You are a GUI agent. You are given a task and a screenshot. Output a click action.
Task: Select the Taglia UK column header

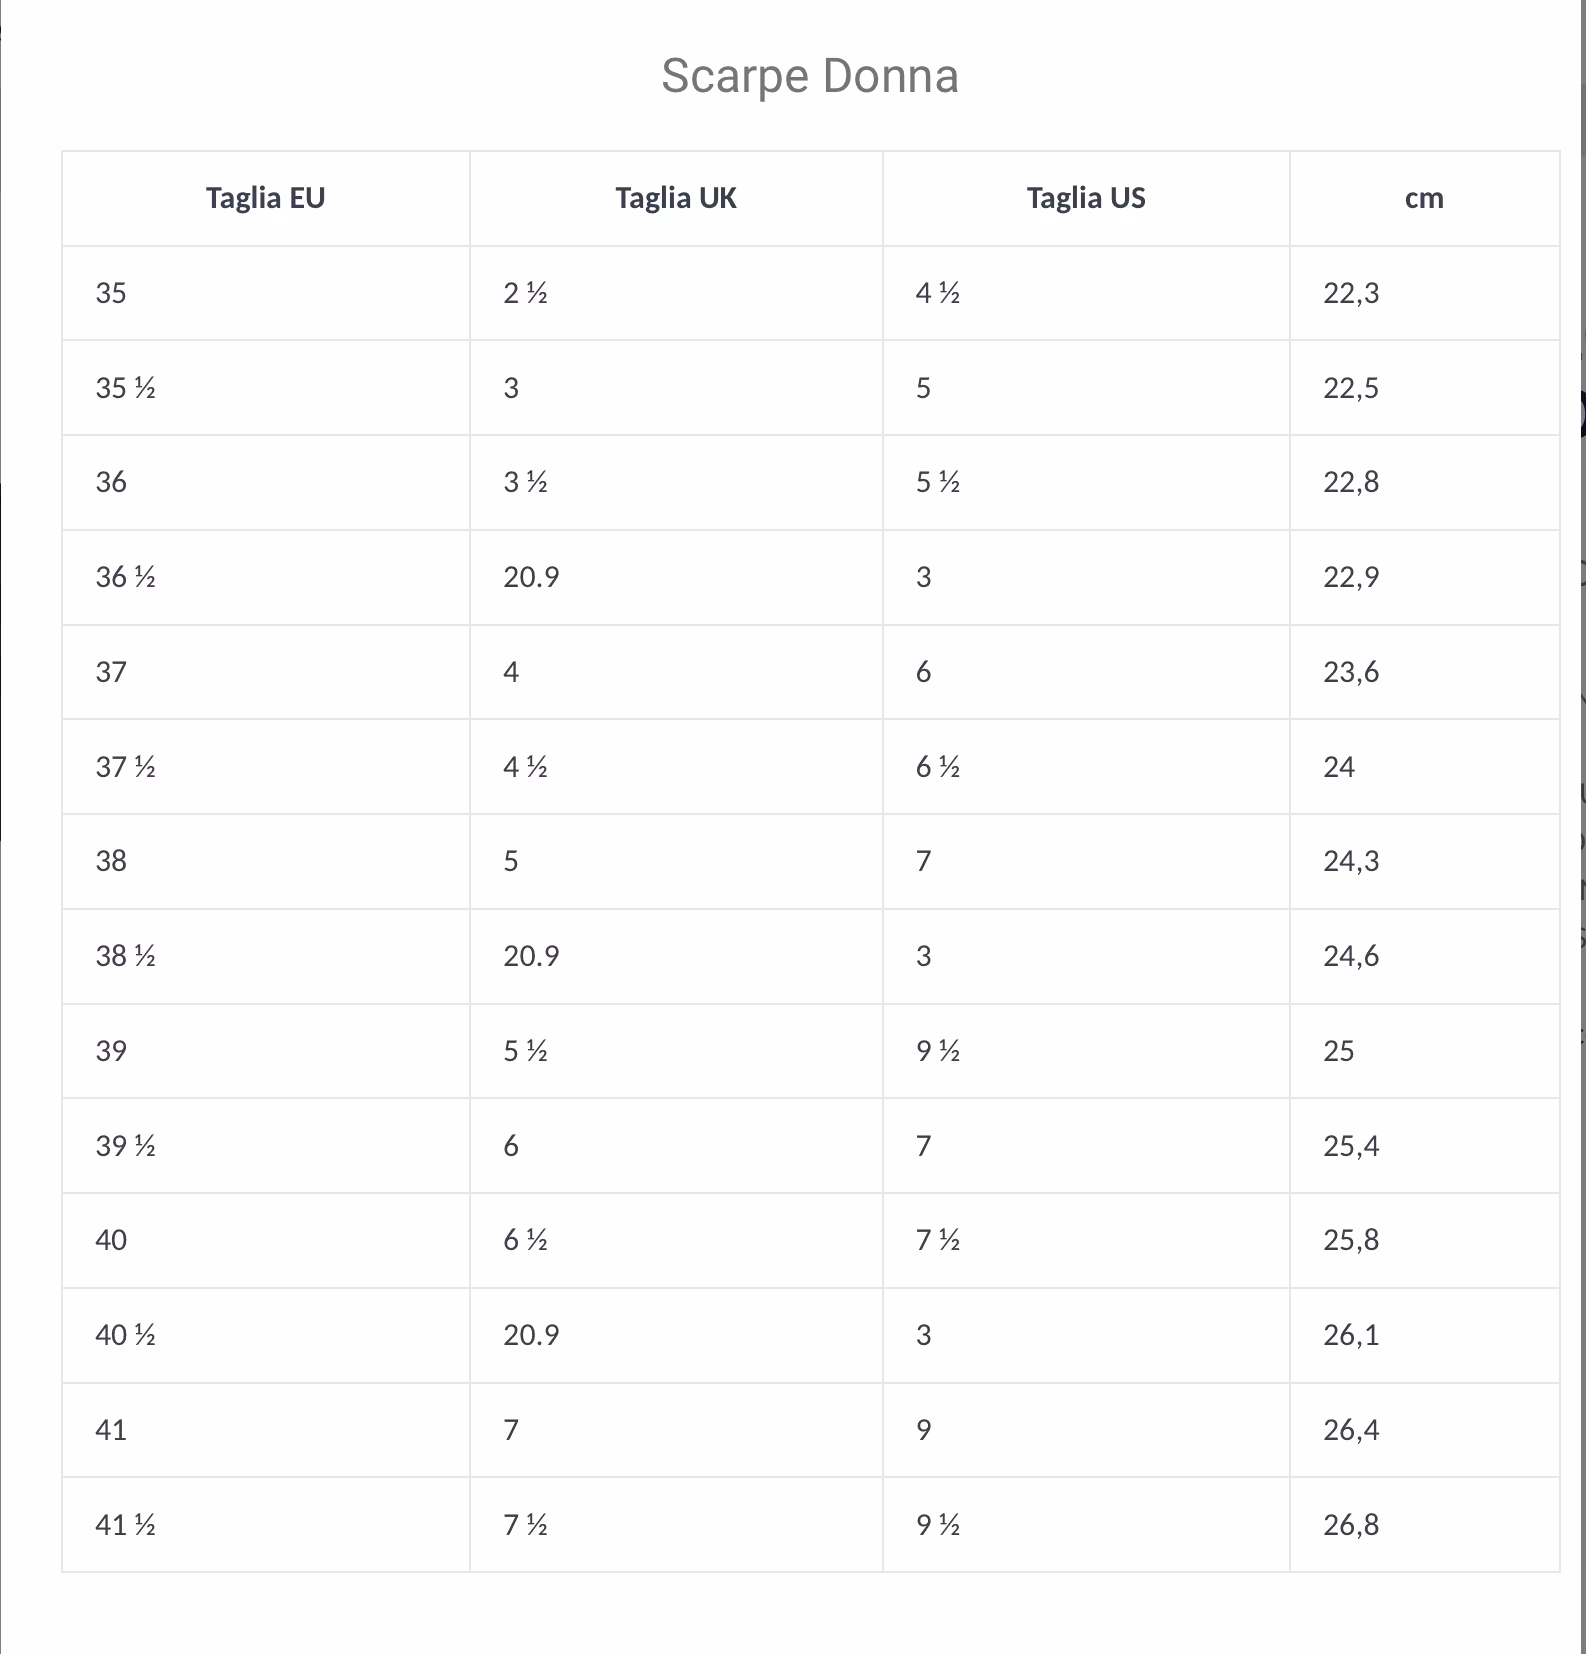click(x=676, y=198)
